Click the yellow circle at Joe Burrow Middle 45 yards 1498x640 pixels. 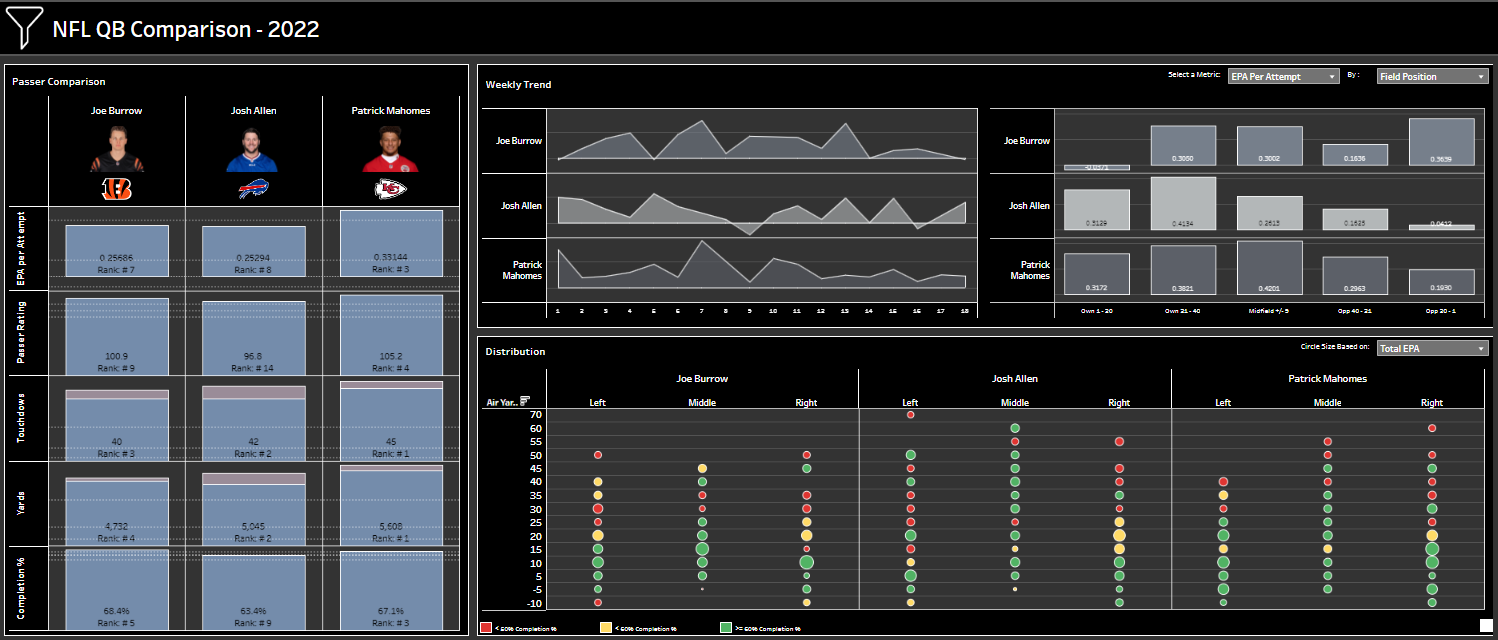click(x=702, y=468)
